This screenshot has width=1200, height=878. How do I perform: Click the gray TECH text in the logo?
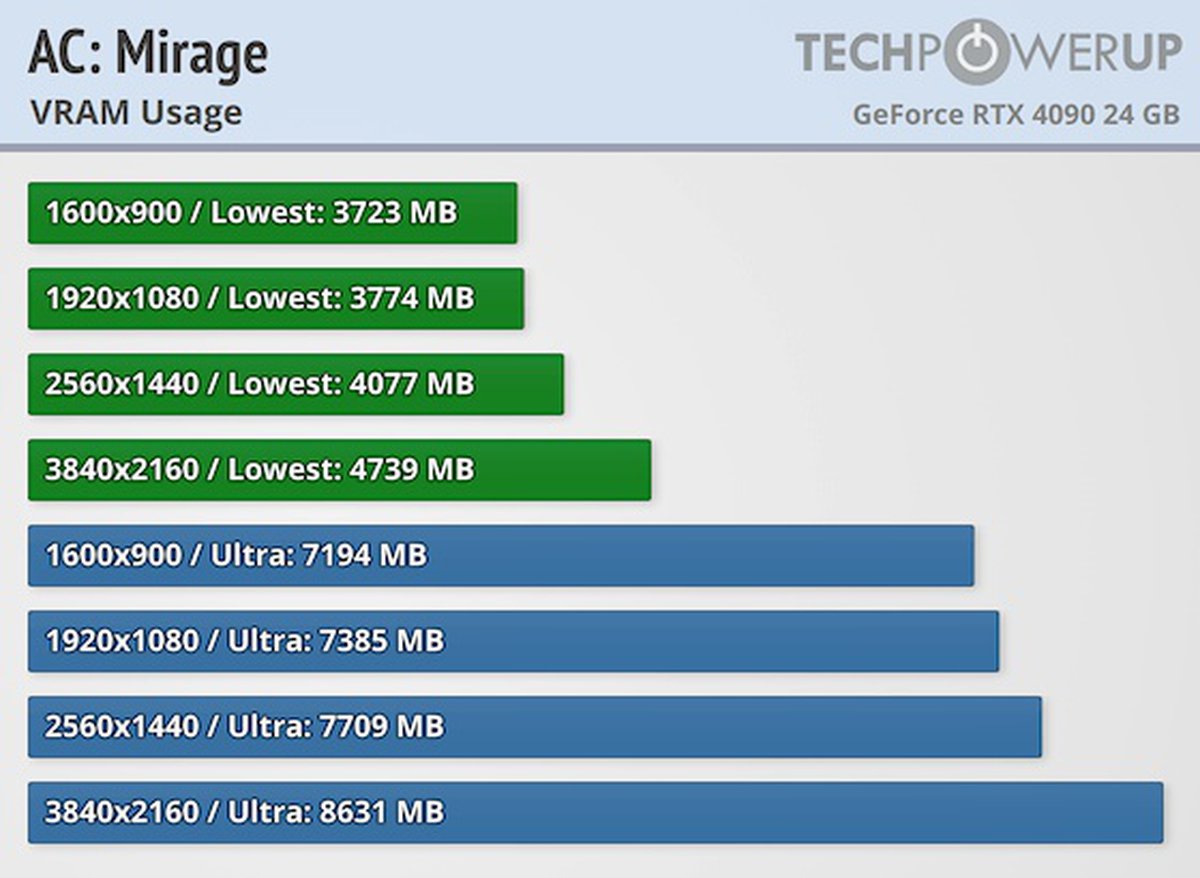coord(856,52)
